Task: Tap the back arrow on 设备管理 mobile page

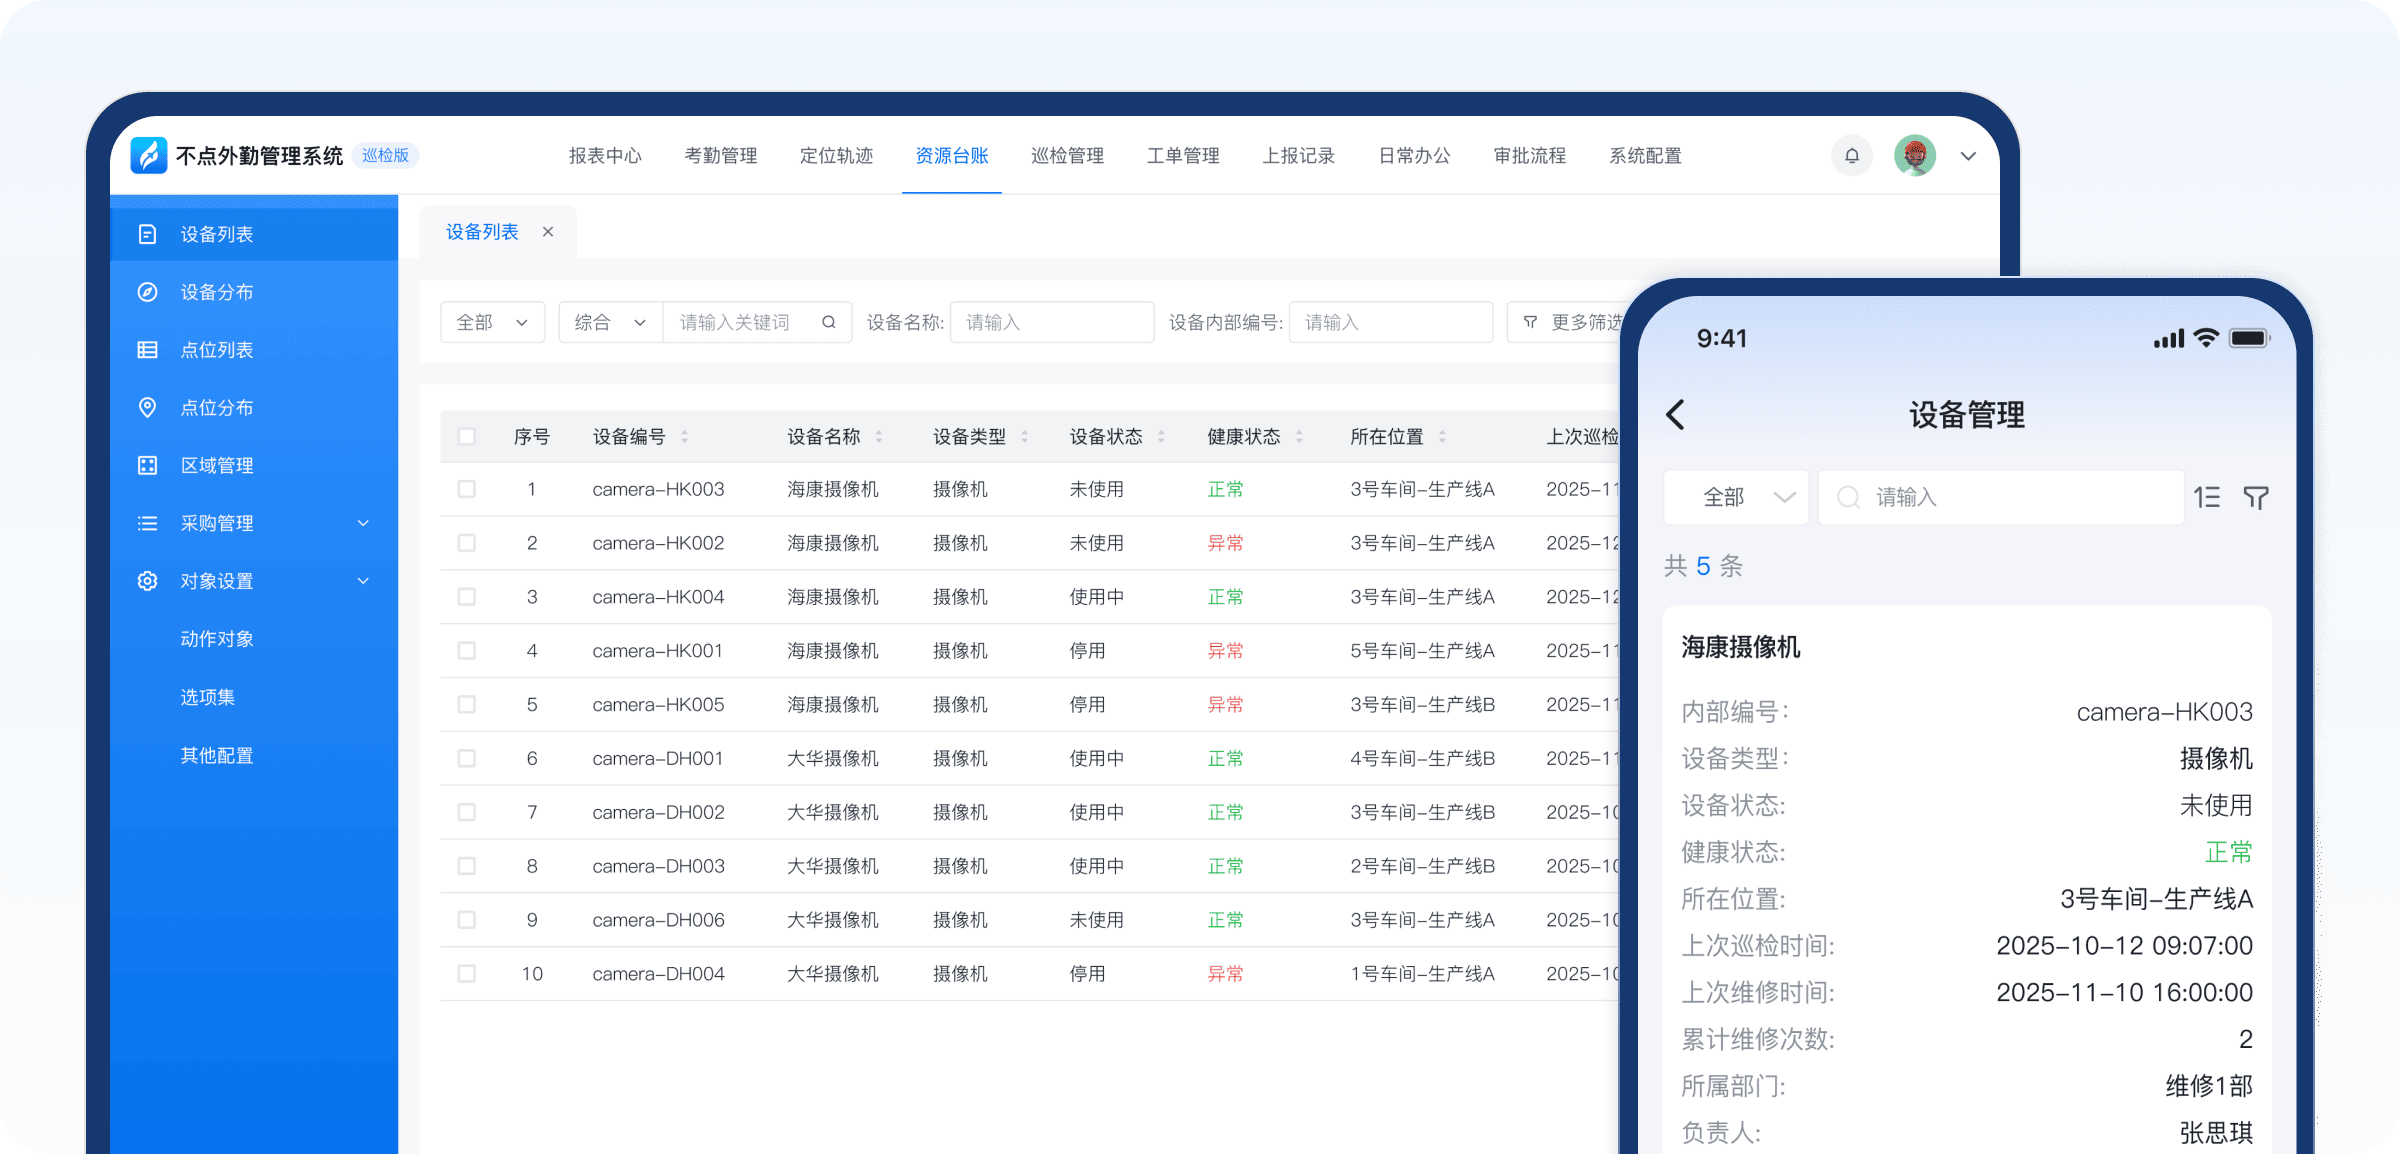Action: 1676,414
